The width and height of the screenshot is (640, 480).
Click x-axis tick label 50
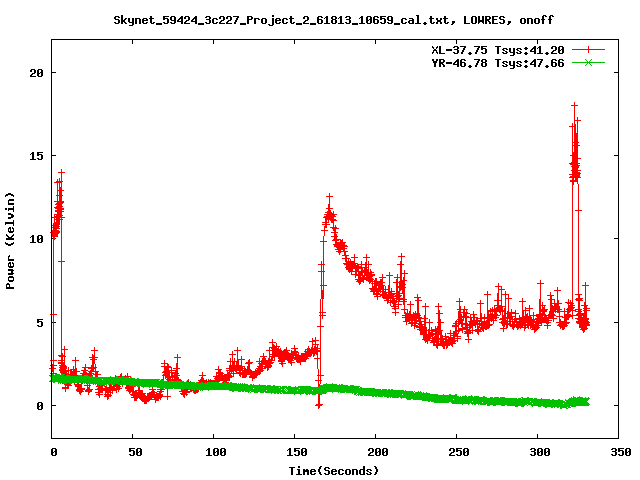(135, 452)
